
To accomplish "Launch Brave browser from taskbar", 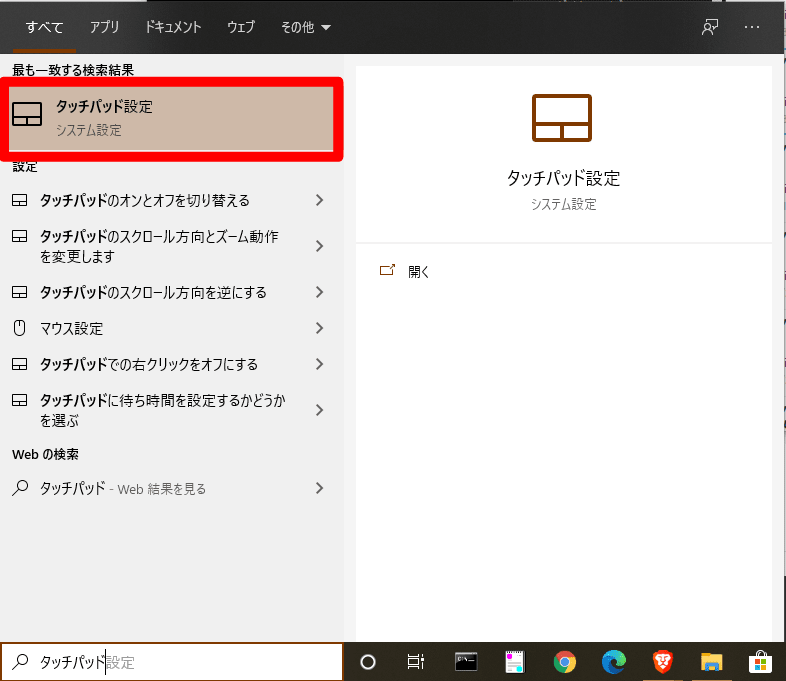I will point(663,662).
